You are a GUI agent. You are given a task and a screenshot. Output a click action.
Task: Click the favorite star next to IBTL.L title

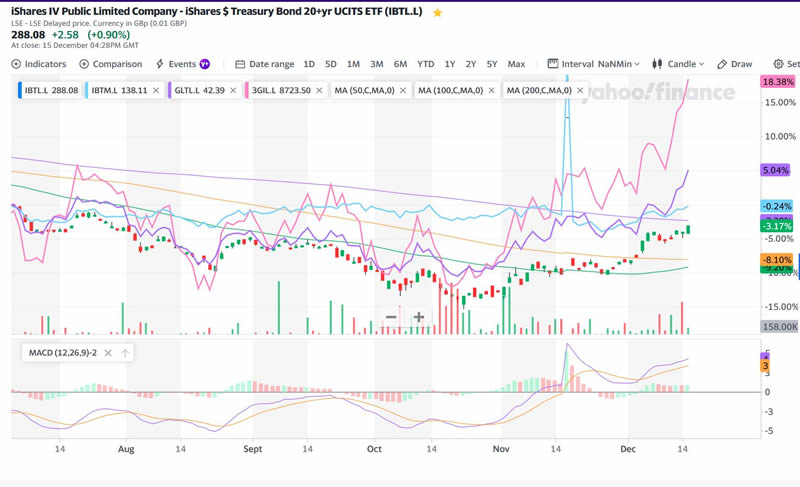pos(437,12)
